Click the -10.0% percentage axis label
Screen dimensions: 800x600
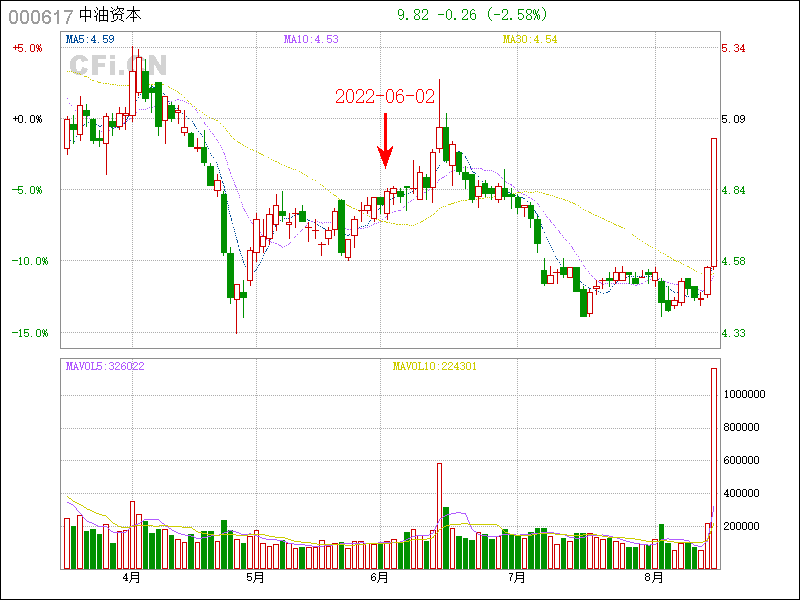30,261
